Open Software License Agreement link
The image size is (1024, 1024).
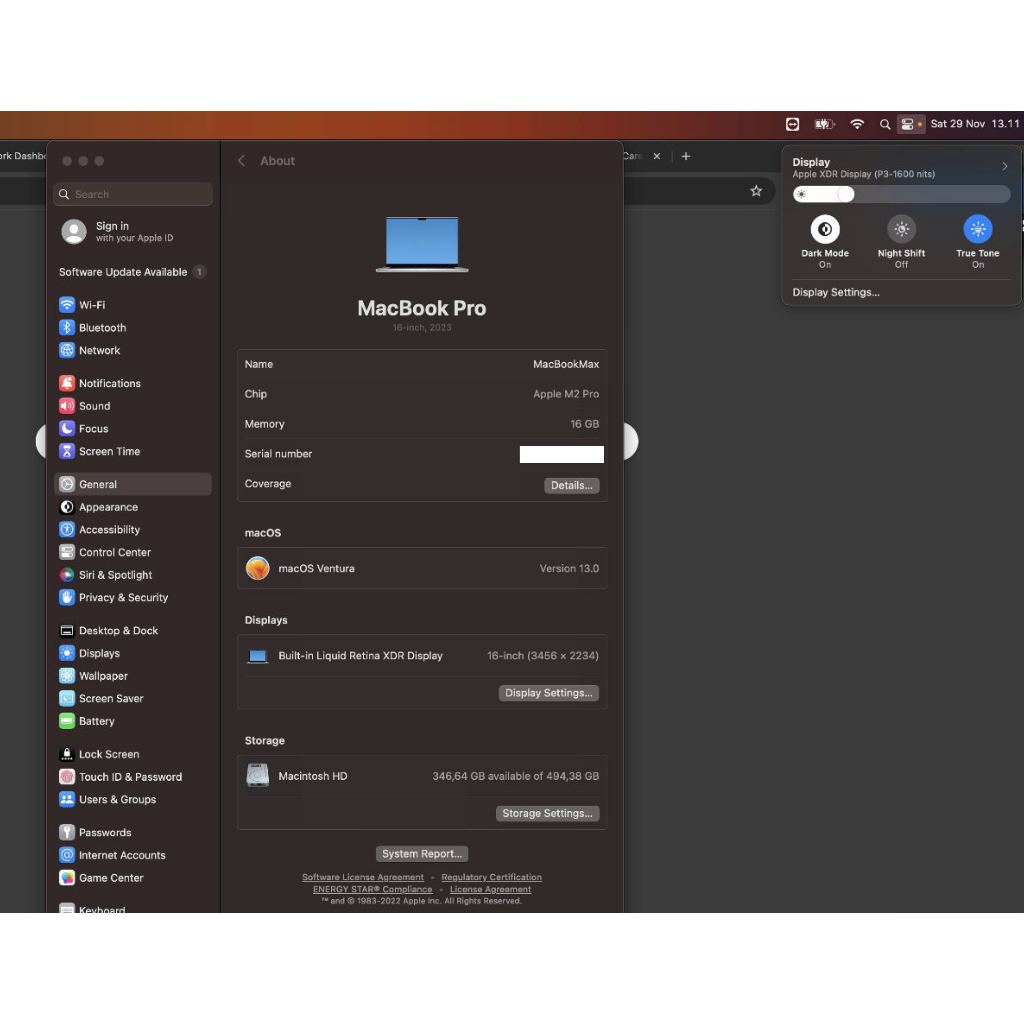click(362, 877)
